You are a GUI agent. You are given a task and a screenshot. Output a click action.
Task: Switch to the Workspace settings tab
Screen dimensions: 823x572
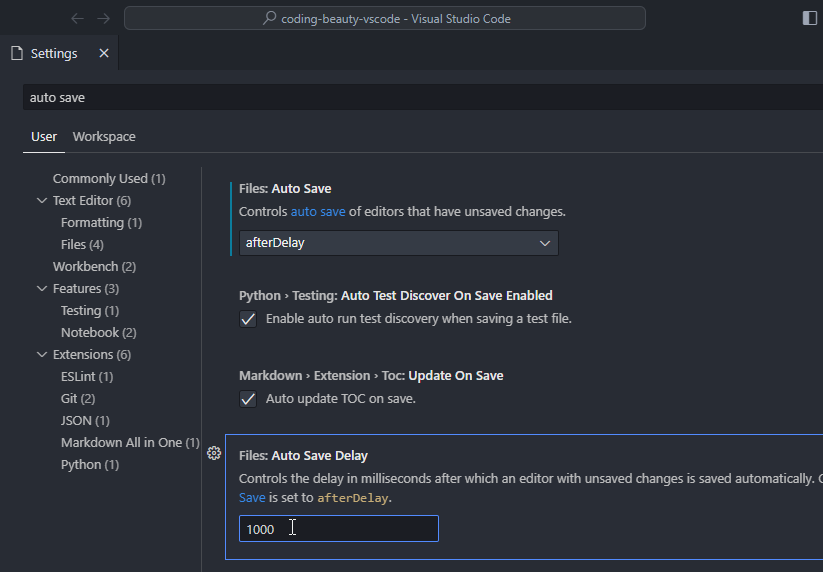click(104, 136)
